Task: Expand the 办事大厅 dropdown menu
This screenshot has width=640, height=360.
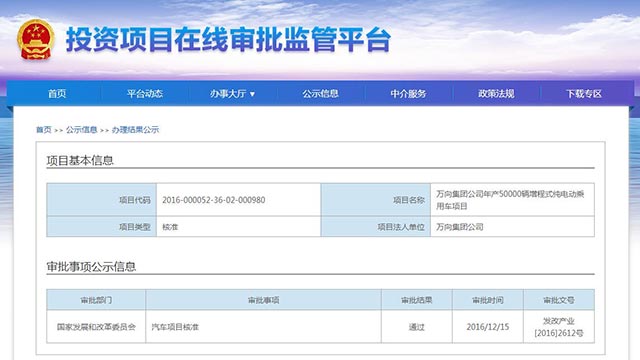Action: pos(232,93)
